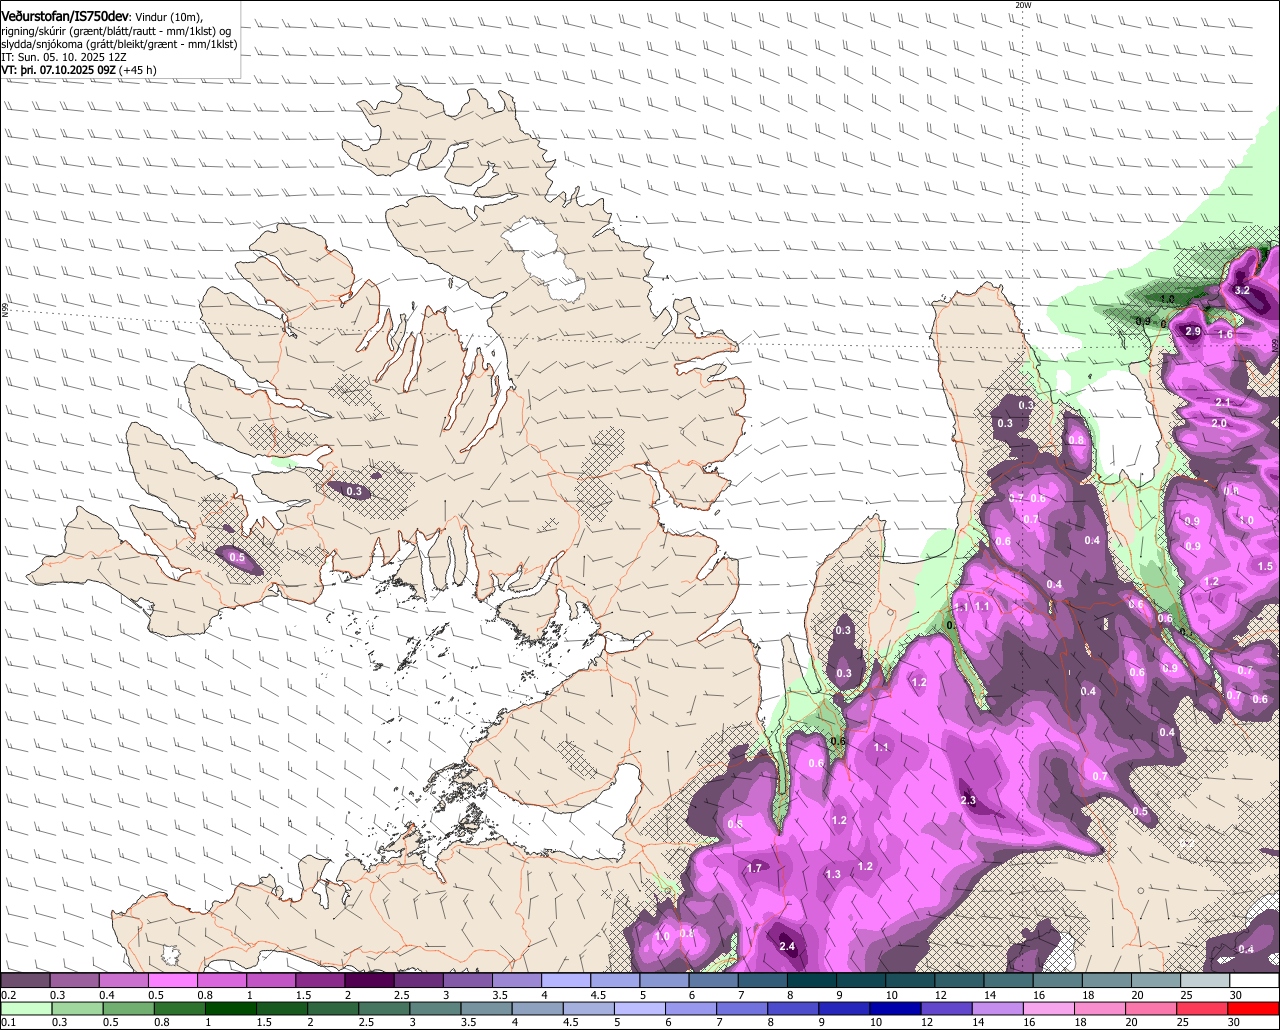Click the bright pink 0.5 swatch, upper legend bar

(172, 980)
